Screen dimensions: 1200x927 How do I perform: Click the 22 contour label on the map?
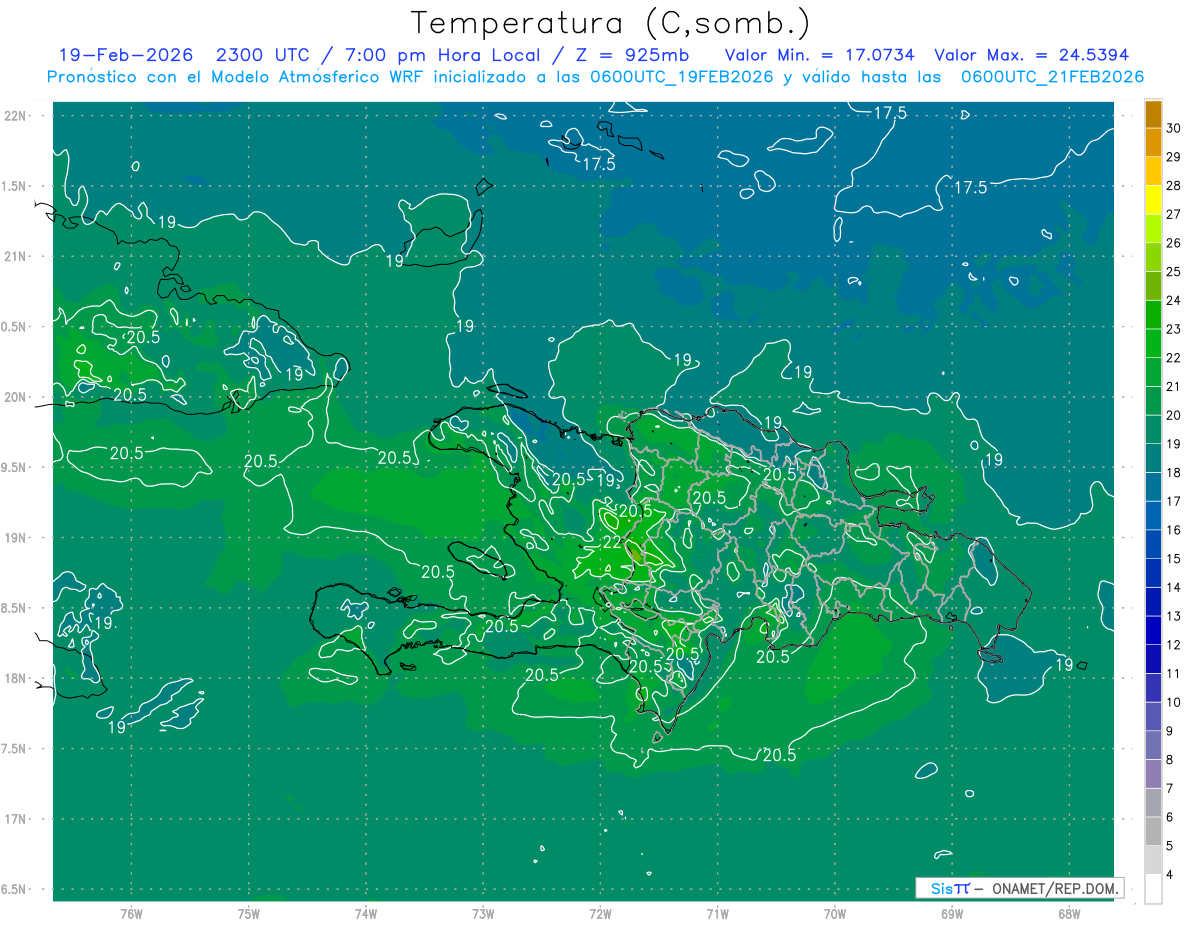pyautogui.click(x=612, y=542)
